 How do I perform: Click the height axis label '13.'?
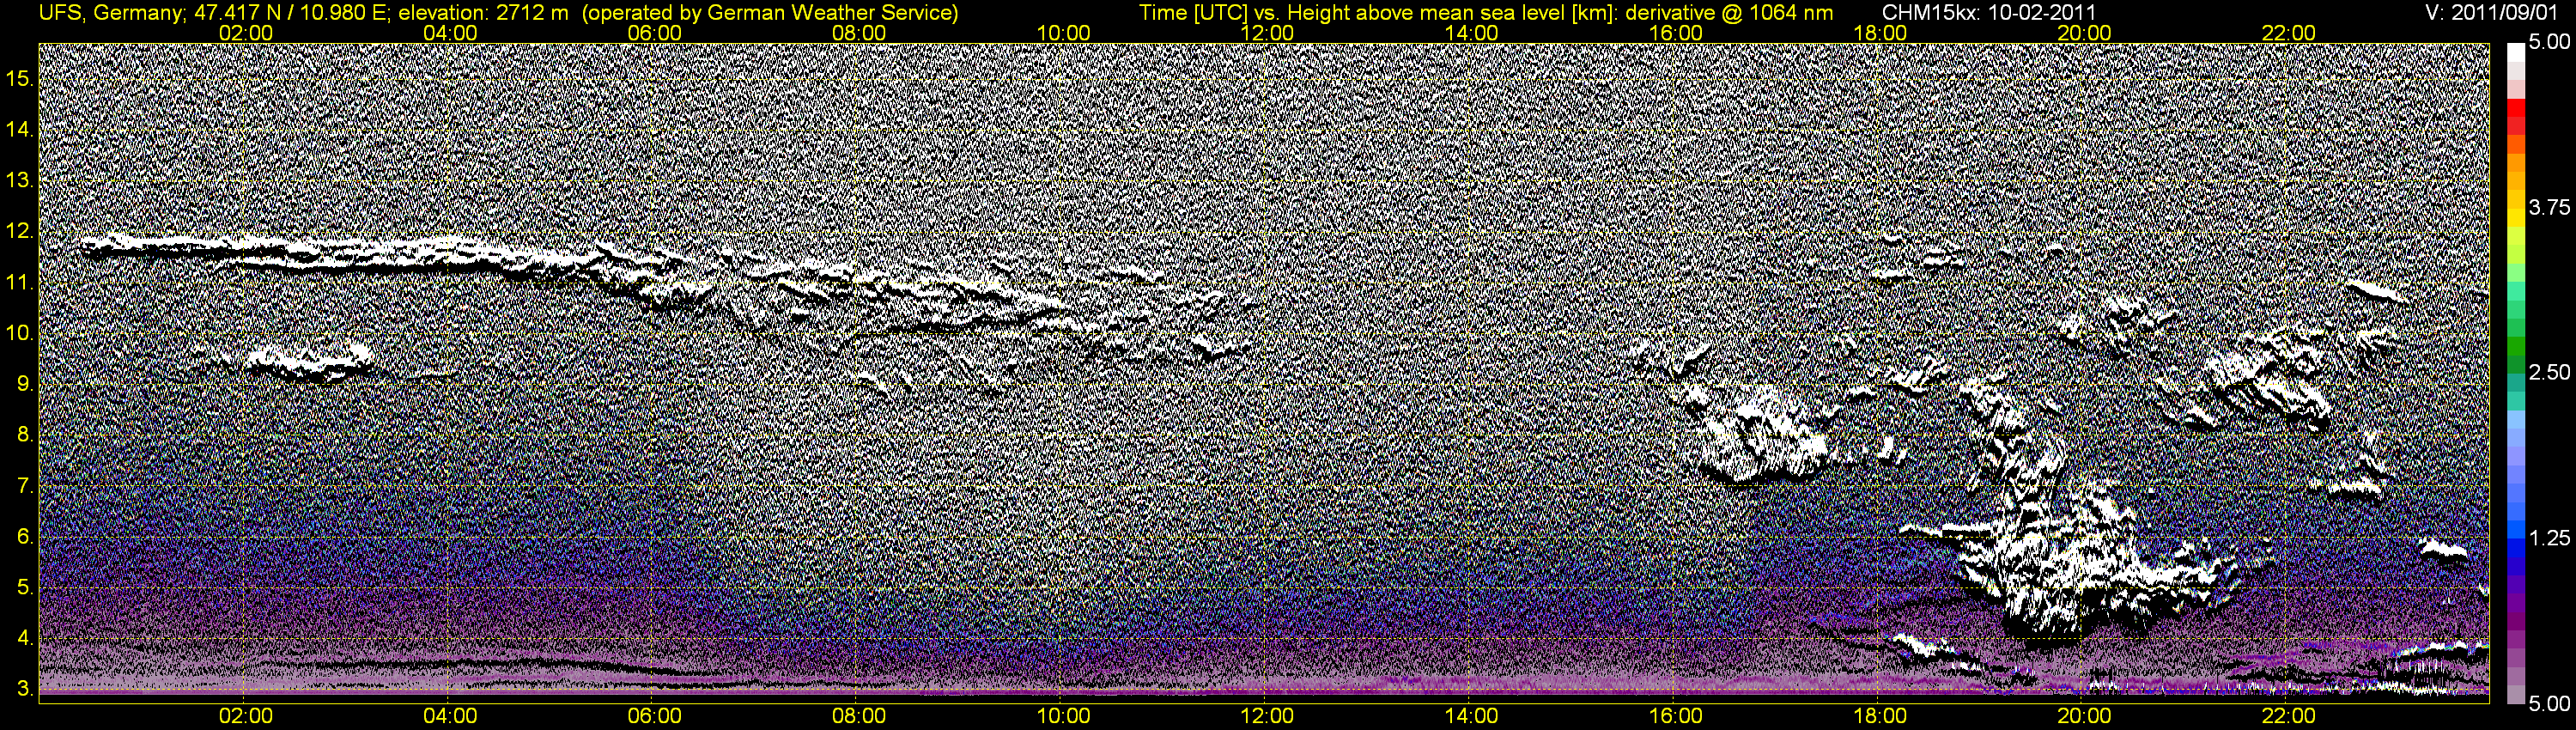pyautogui.click(x=20, y=180)
